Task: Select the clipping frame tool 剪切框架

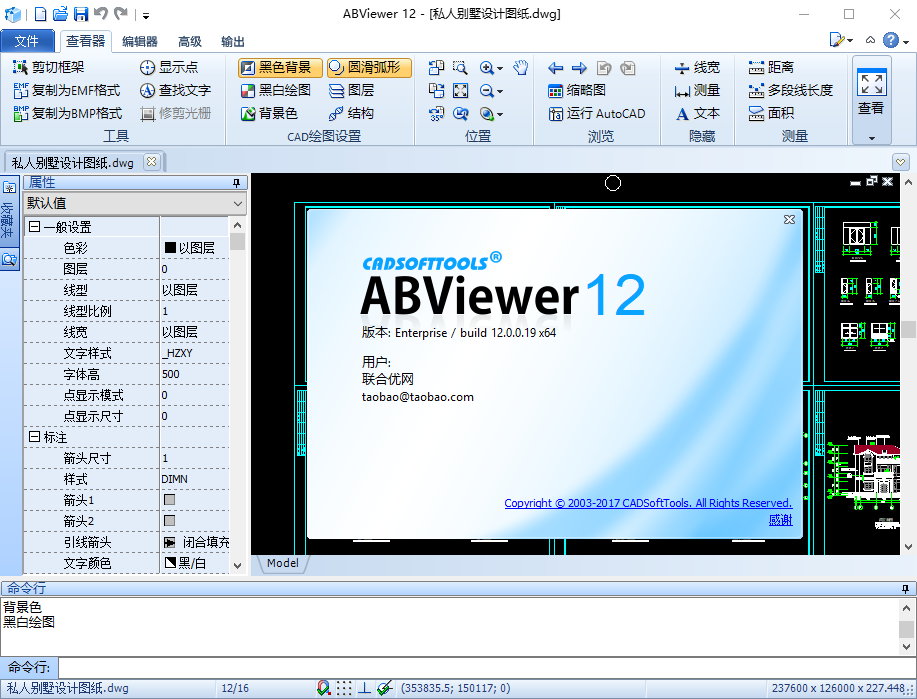Action: click(49, 67)
